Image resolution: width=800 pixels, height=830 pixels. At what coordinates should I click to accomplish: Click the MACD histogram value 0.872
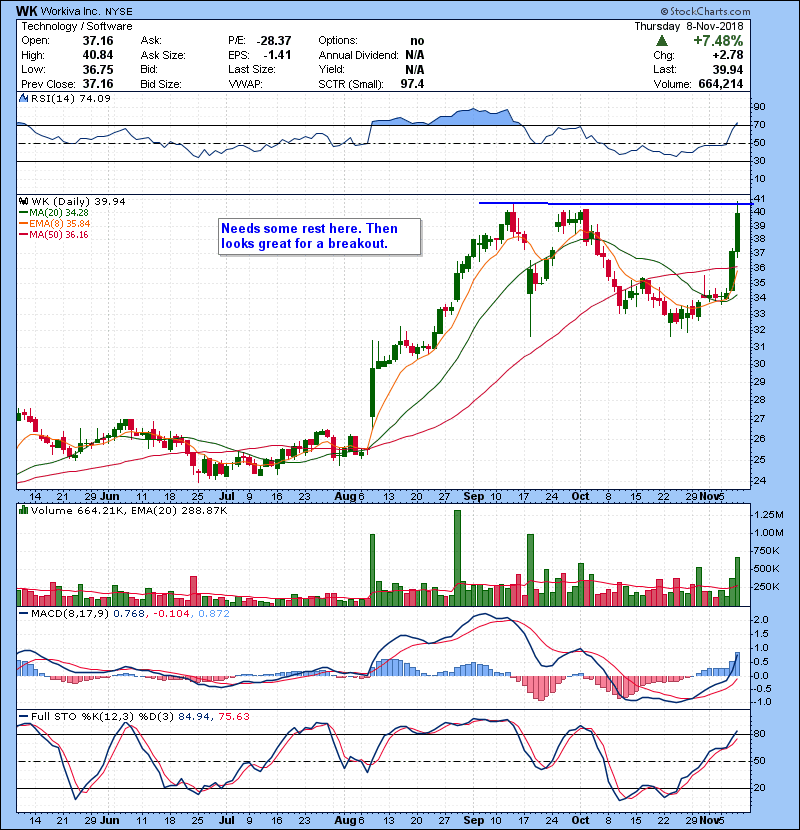pos(214,613)
